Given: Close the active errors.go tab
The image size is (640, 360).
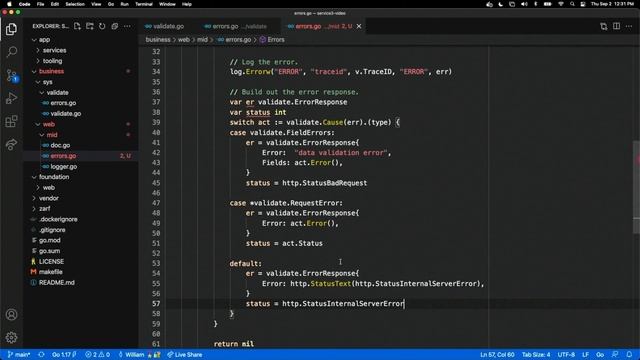Looking at the screenshot, I should (359, 26).
